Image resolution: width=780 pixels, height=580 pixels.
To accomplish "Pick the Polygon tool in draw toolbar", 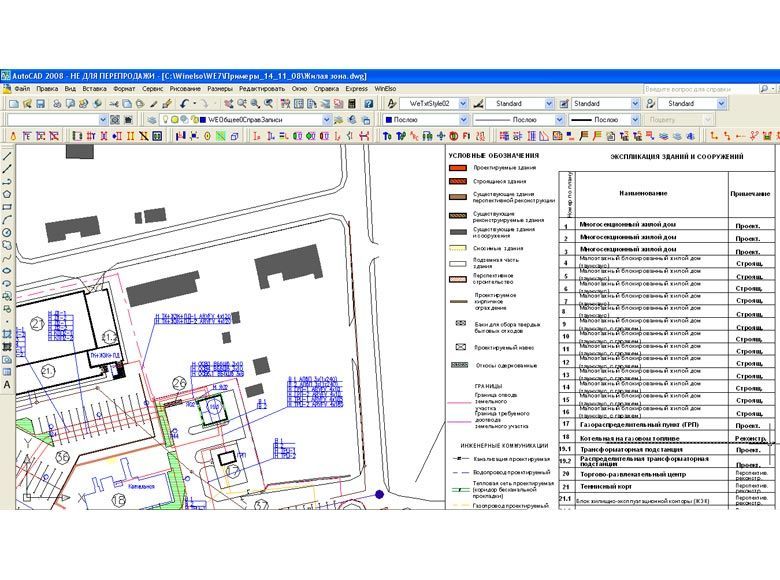I will [7, 194].
